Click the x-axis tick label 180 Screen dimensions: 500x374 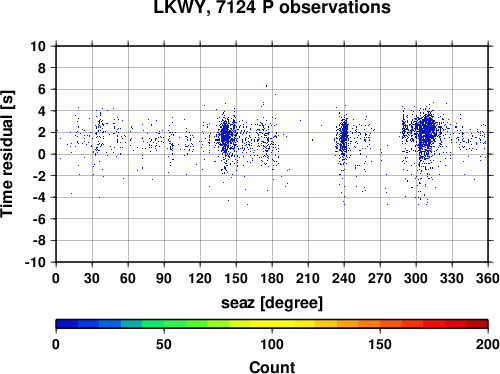[x=272, y=278]
